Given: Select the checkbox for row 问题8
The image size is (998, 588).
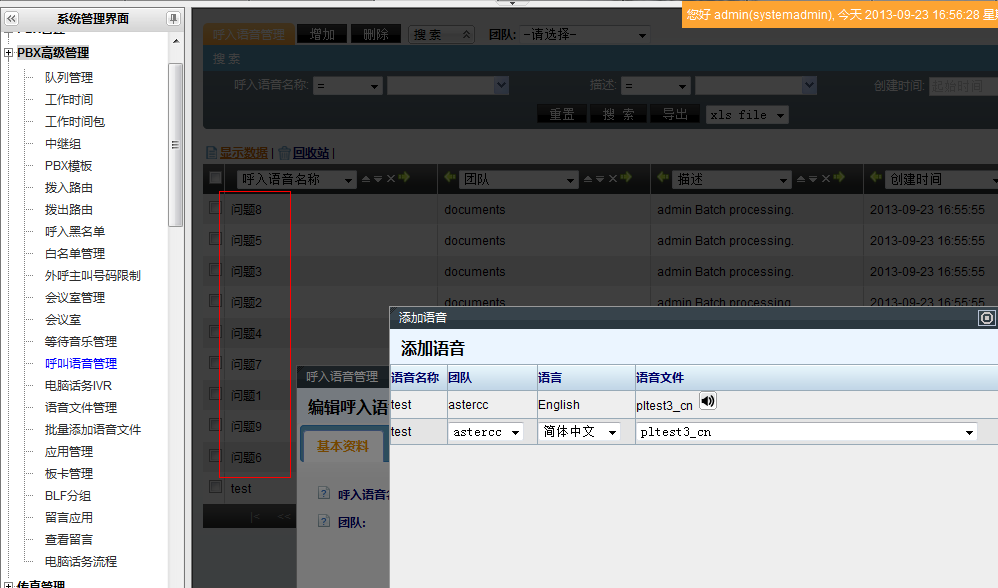Looking at the screenshot, I should [215, 208].
